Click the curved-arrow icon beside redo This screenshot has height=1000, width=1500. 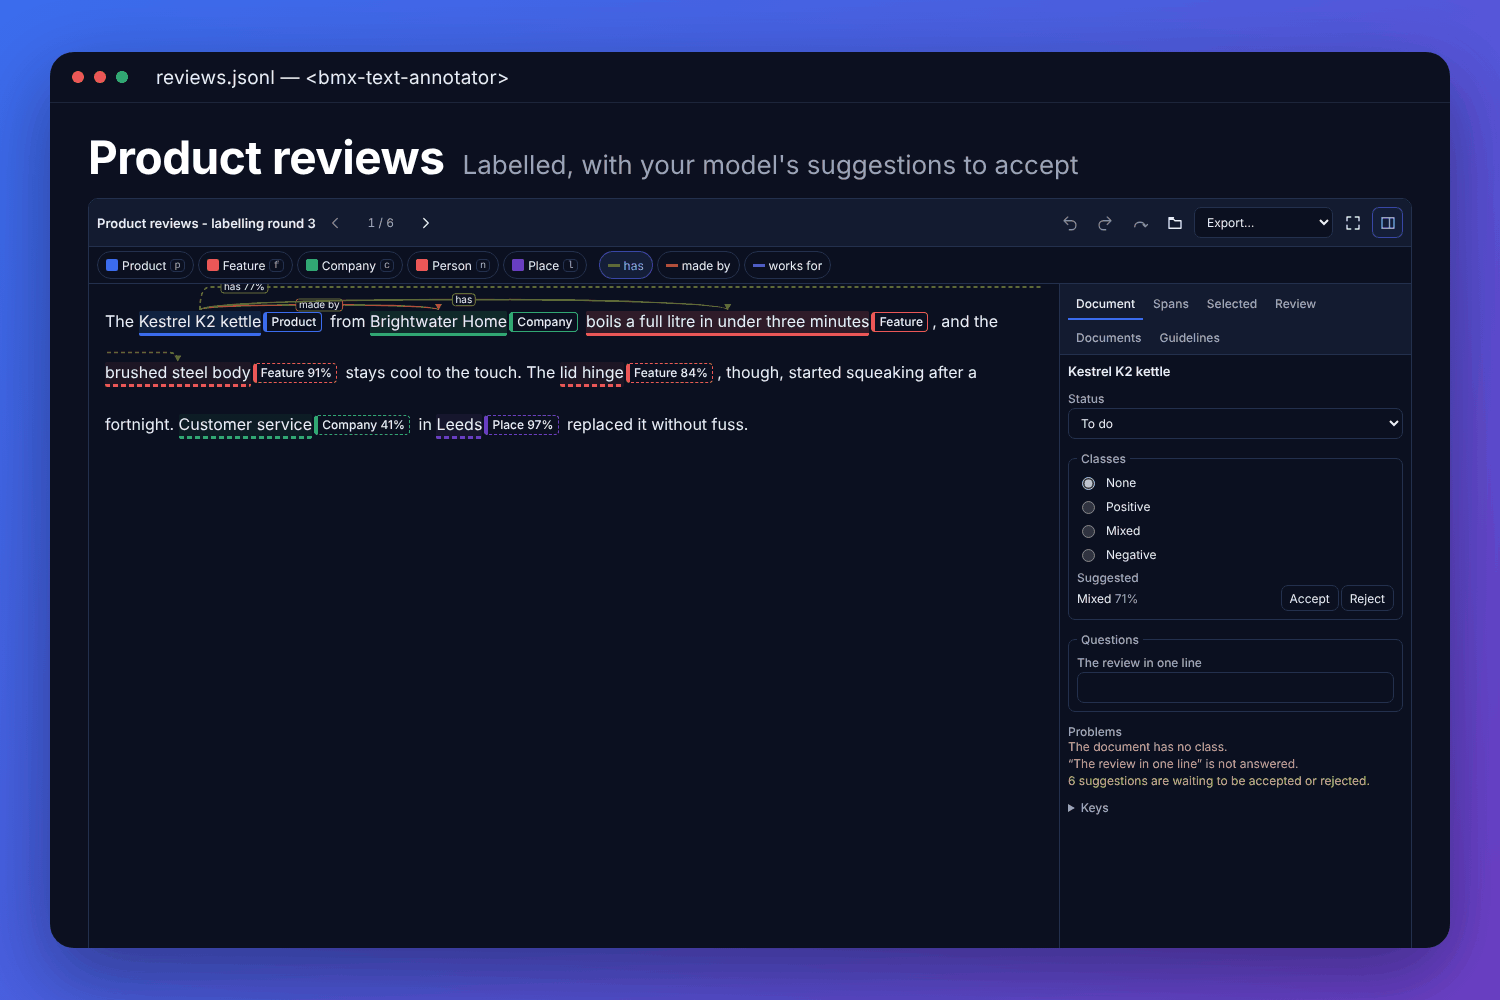pos(1140,223)
